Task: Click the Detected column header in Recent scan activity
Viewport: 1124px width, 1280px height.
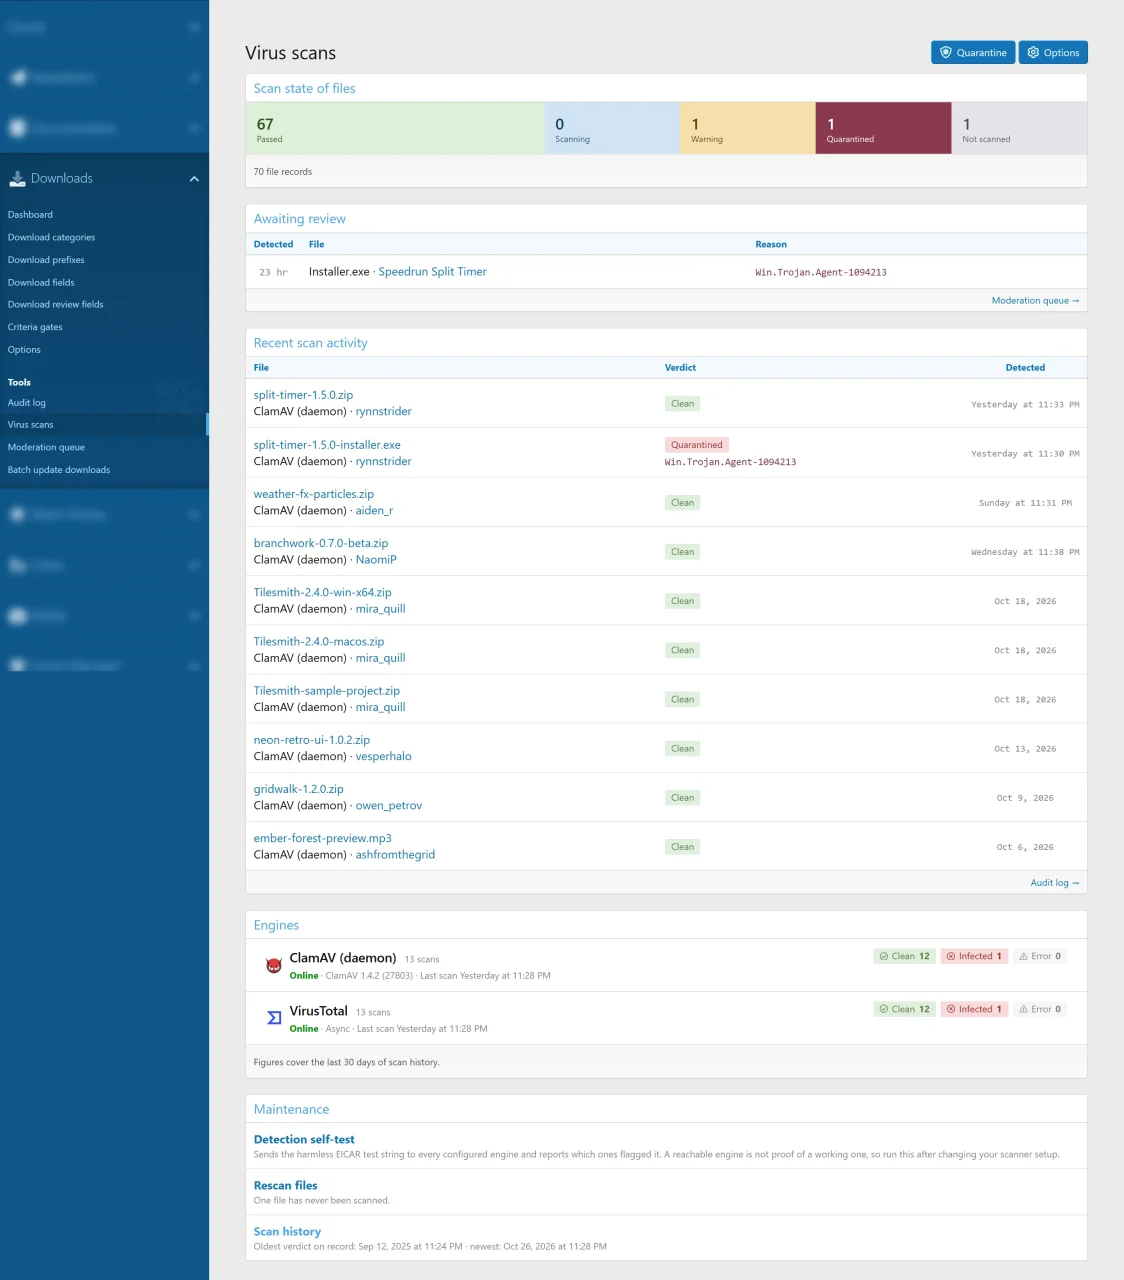Action: point(1025,368)
